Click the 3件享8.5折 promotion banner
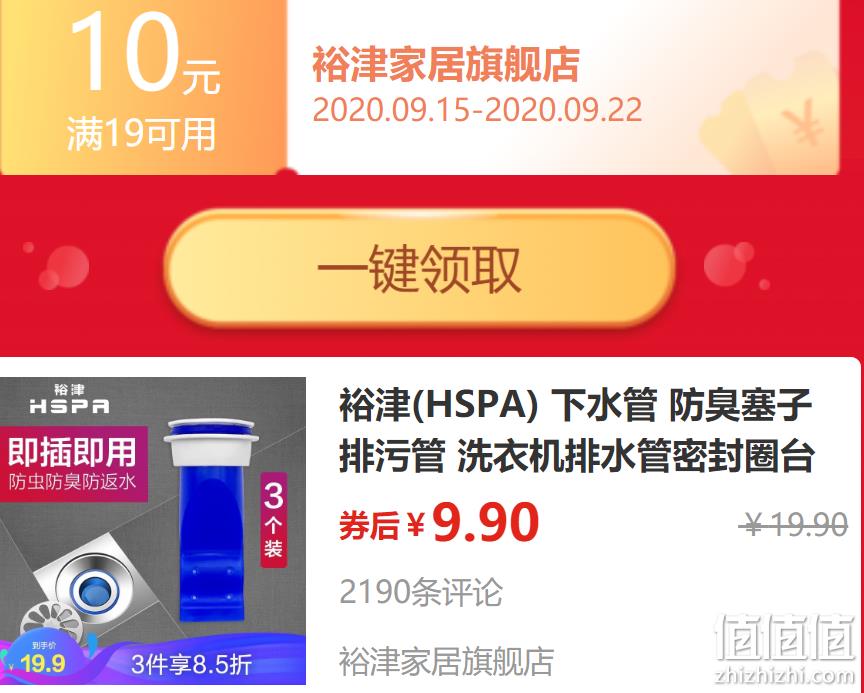The width and height of the screenshot is (864, 693). point(191,664)
